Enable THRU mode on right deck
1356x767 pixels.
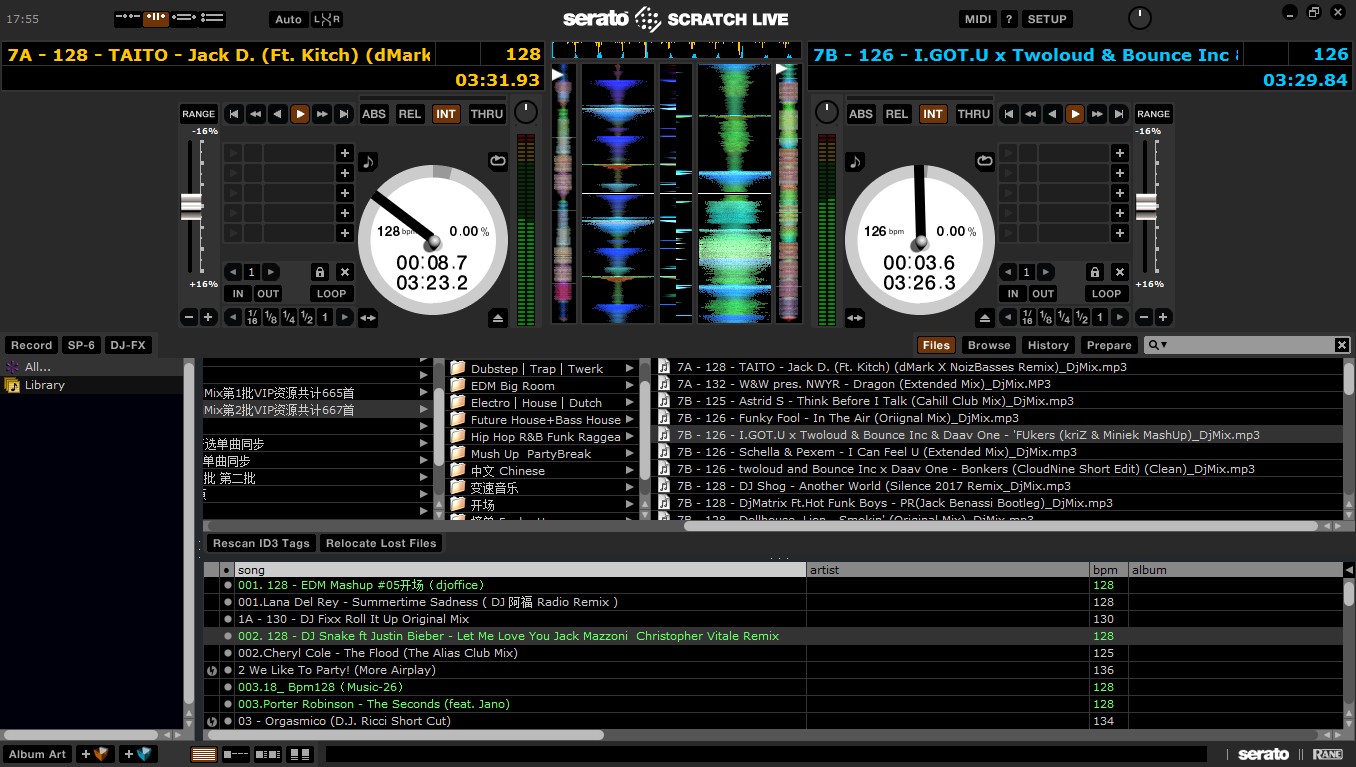[974, 114]
